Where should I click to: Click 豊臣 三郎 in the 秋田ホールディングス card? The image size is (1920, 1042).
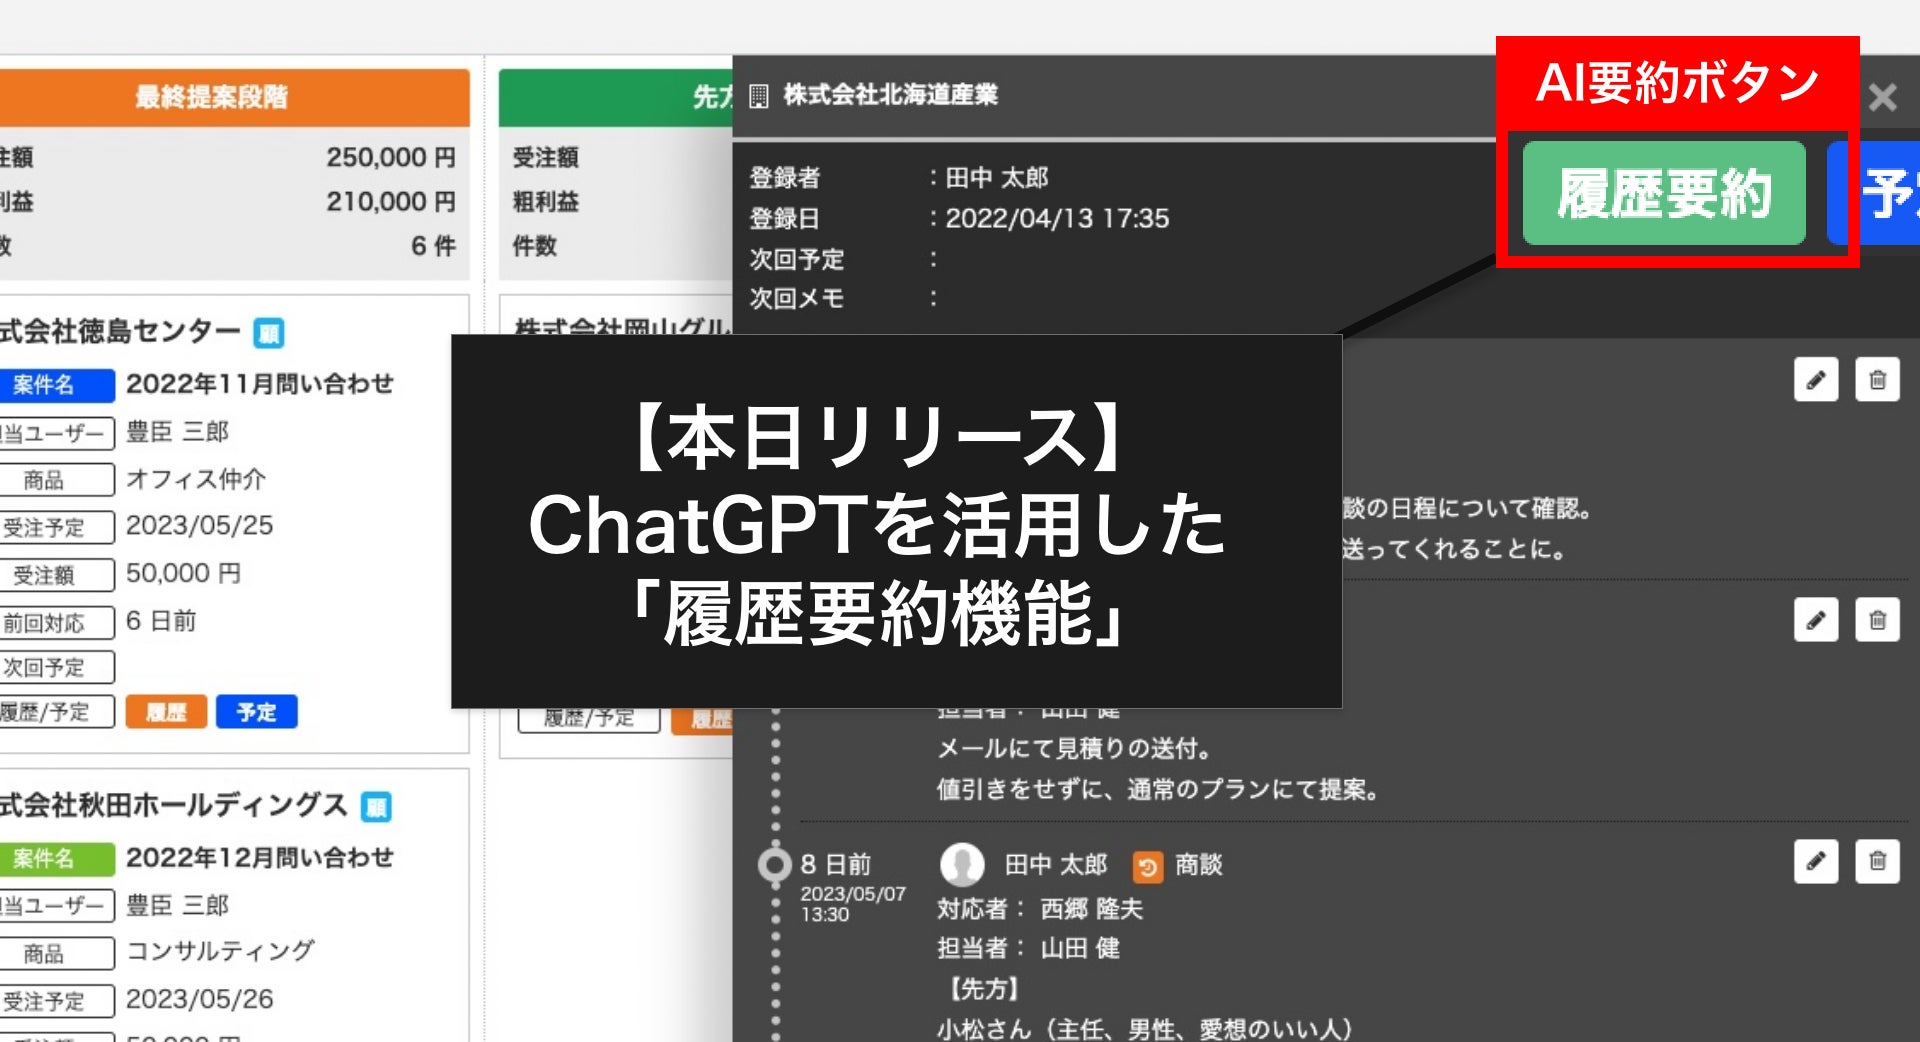(x=177, y=905)
